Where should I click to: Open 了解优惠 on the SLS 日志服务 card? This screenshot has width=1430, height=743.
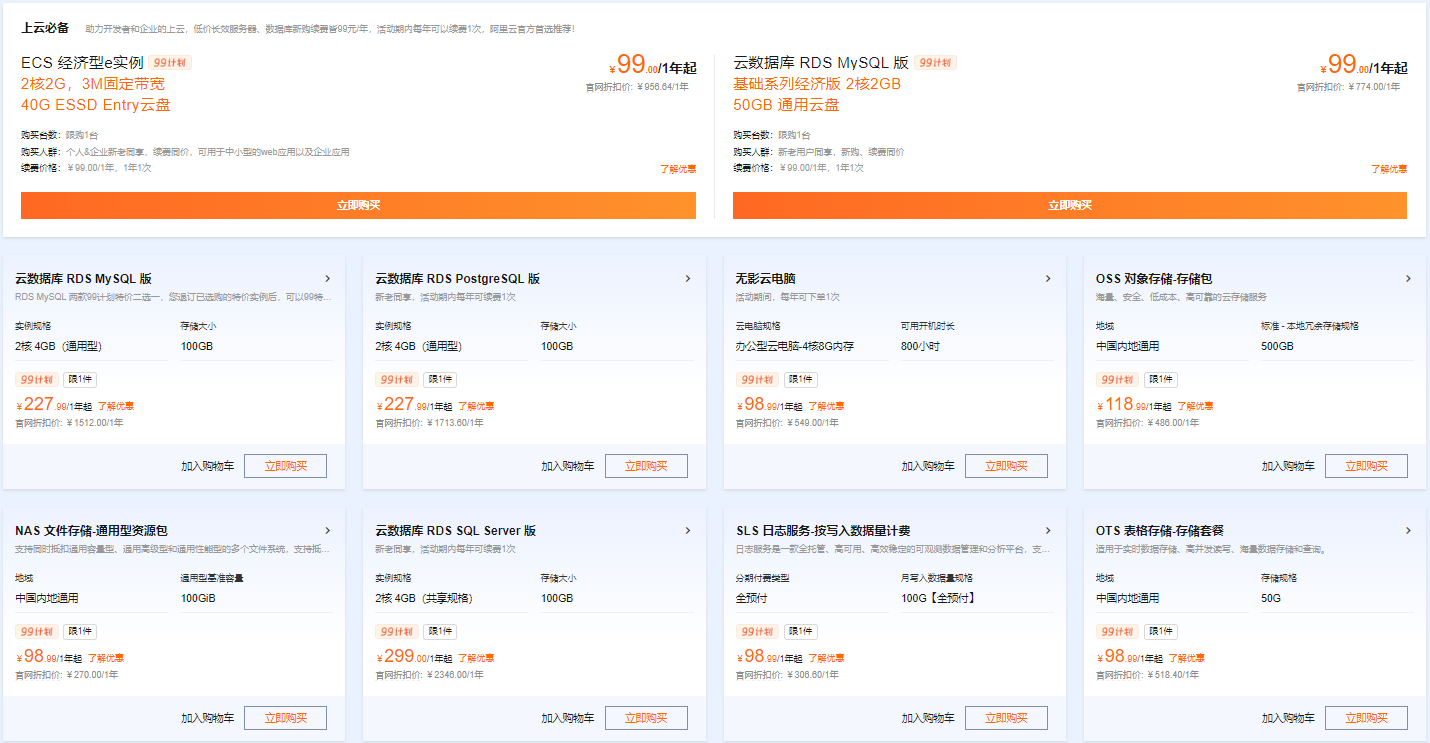click(x=826, y=658)
